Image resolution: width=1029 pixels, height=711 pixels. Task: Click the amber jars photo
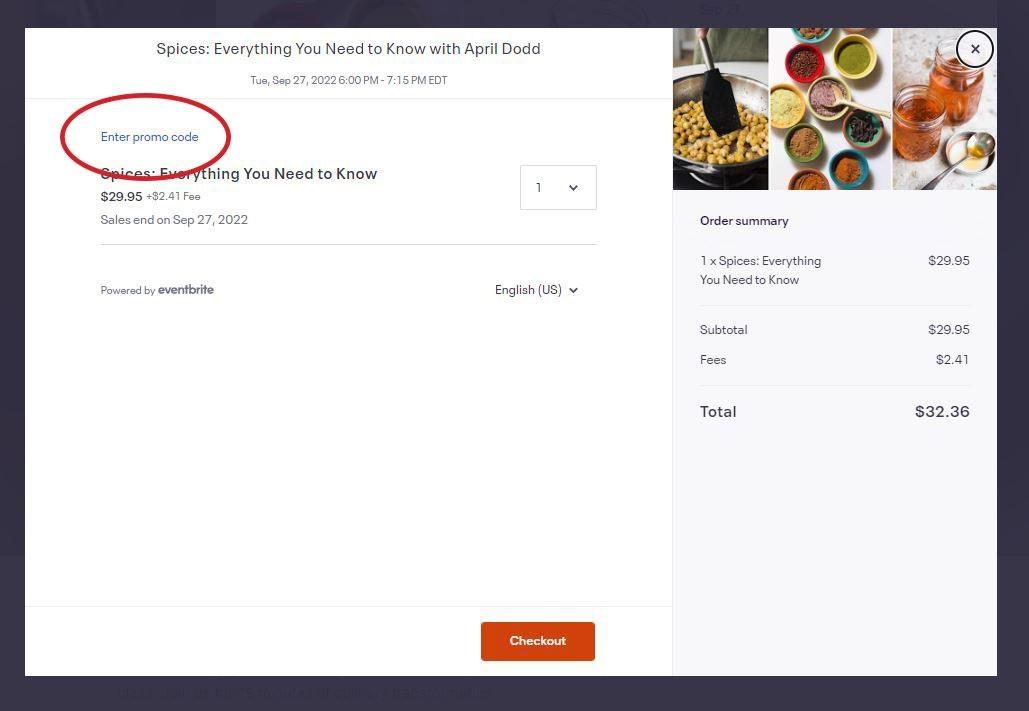944,109
